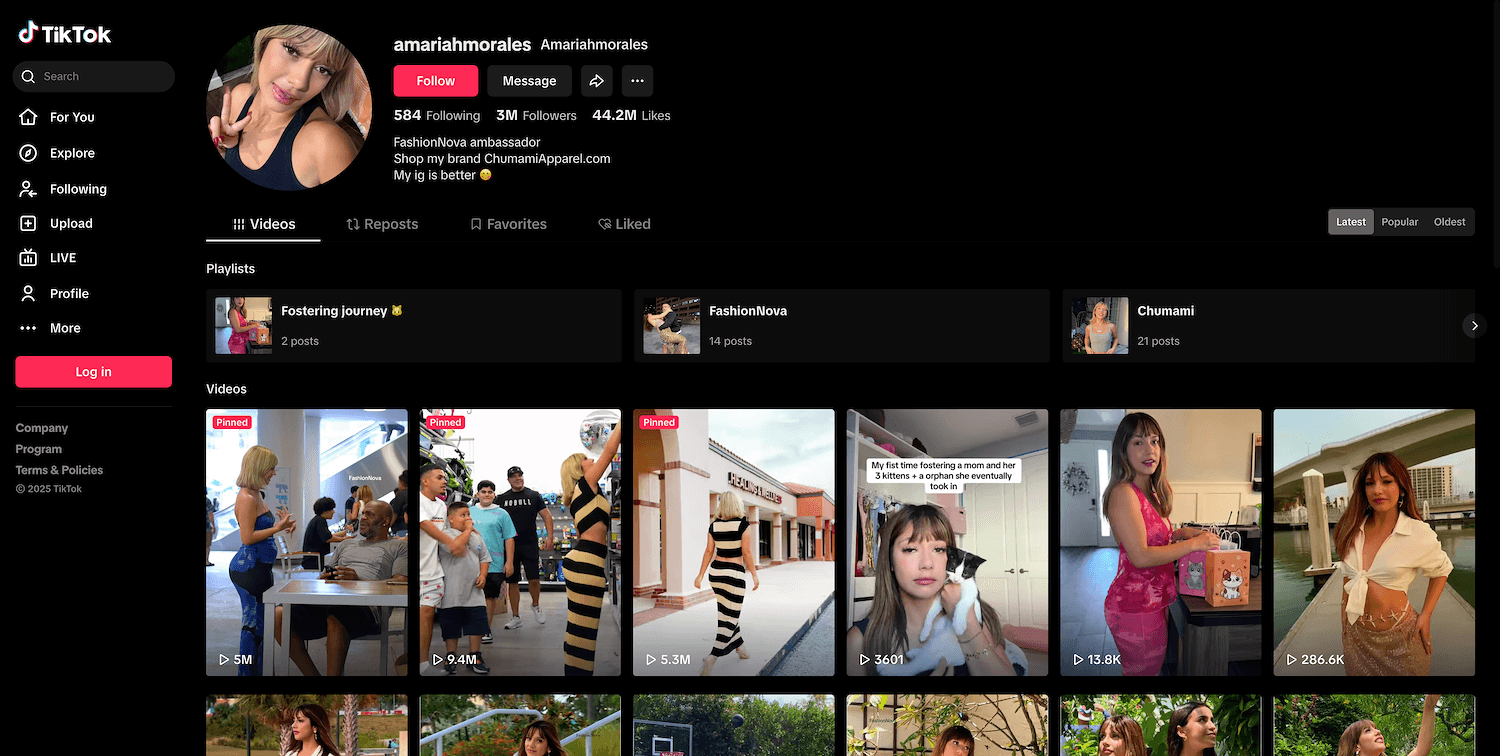Sort videos by Popular

(1399, 222)
